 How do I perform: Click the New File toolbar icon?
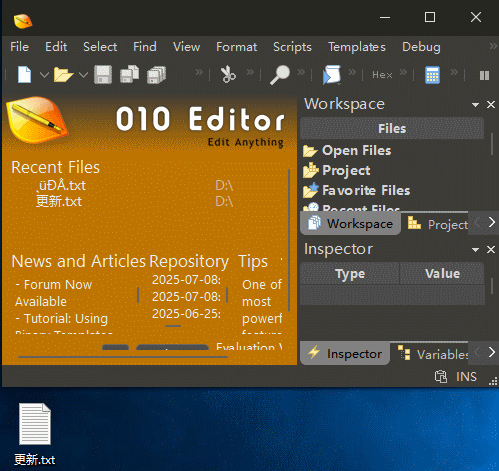click(25, 74)
